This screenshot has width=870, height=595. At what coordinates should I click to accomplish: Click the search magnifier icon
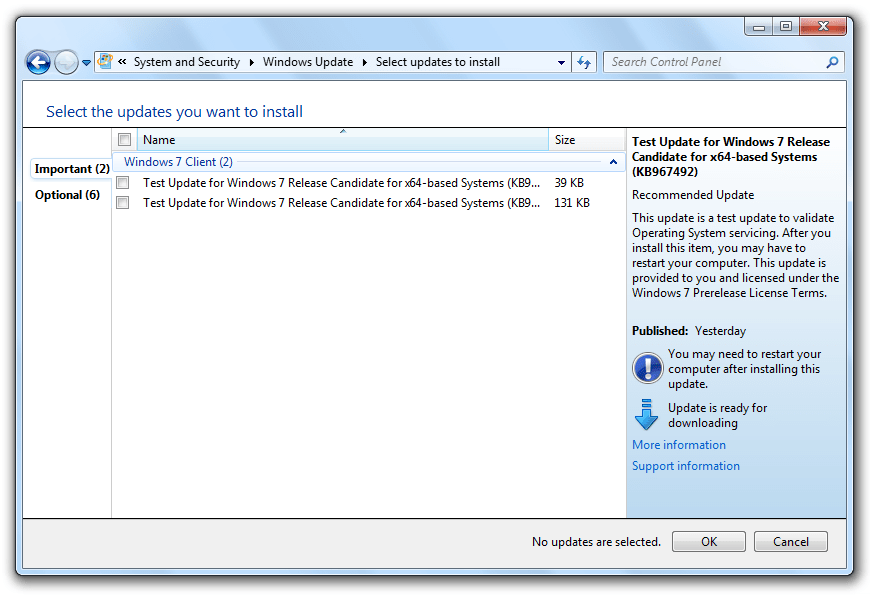pos(832,62)
